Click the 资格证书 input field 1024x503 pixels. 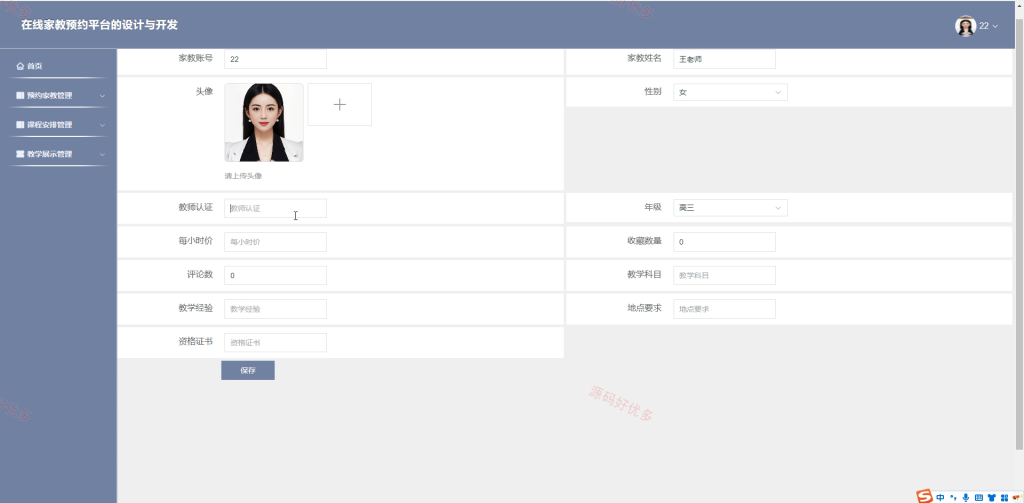(x=275, y=343)
